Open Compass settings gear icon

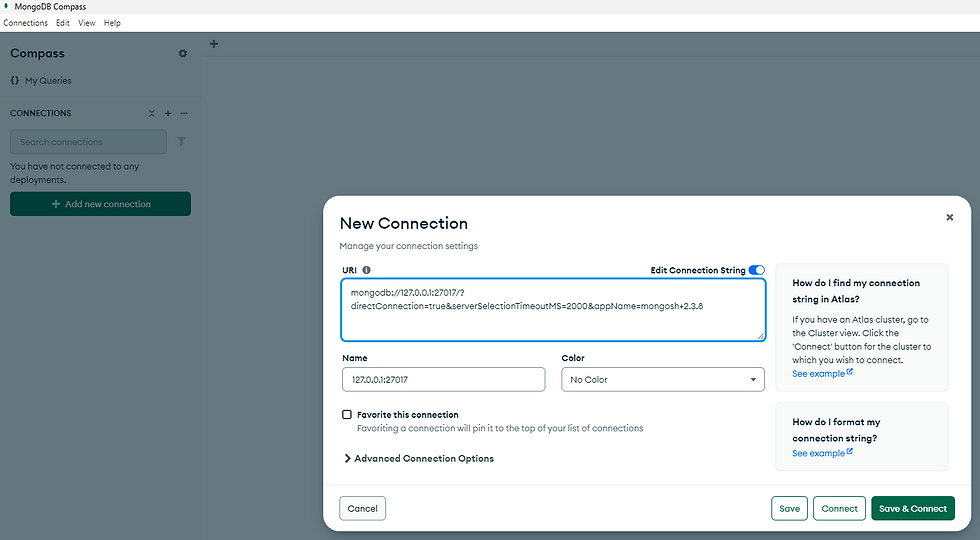[182, 54]
